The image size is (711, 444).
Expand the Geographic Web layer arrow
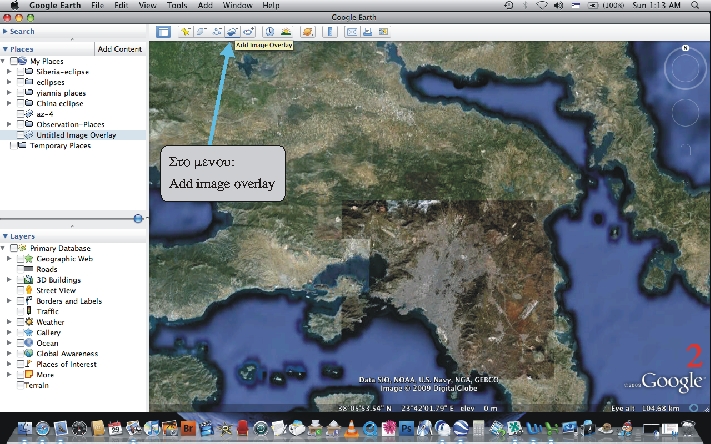pyautogui.click(x=9, y=259)
